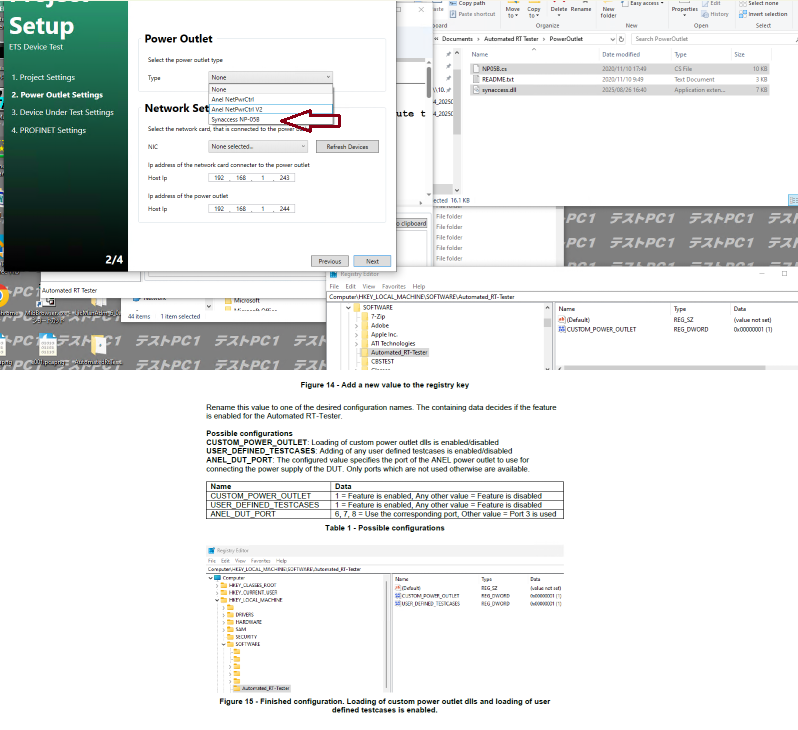Click the Next button in Setup wizard

pos(372,261)
